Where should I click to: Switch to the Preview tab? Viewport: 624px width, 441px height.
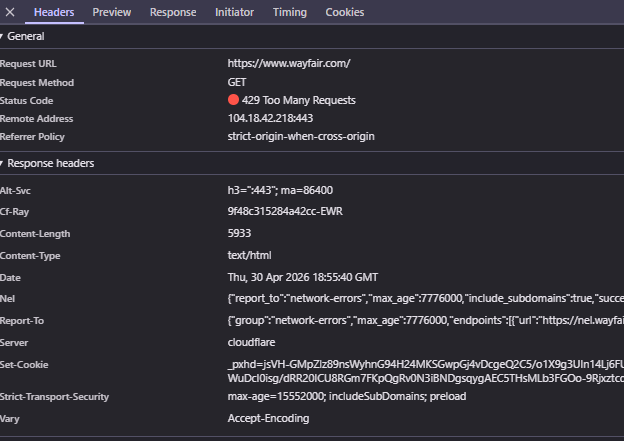pyautogui.click(x=112, y=12)
